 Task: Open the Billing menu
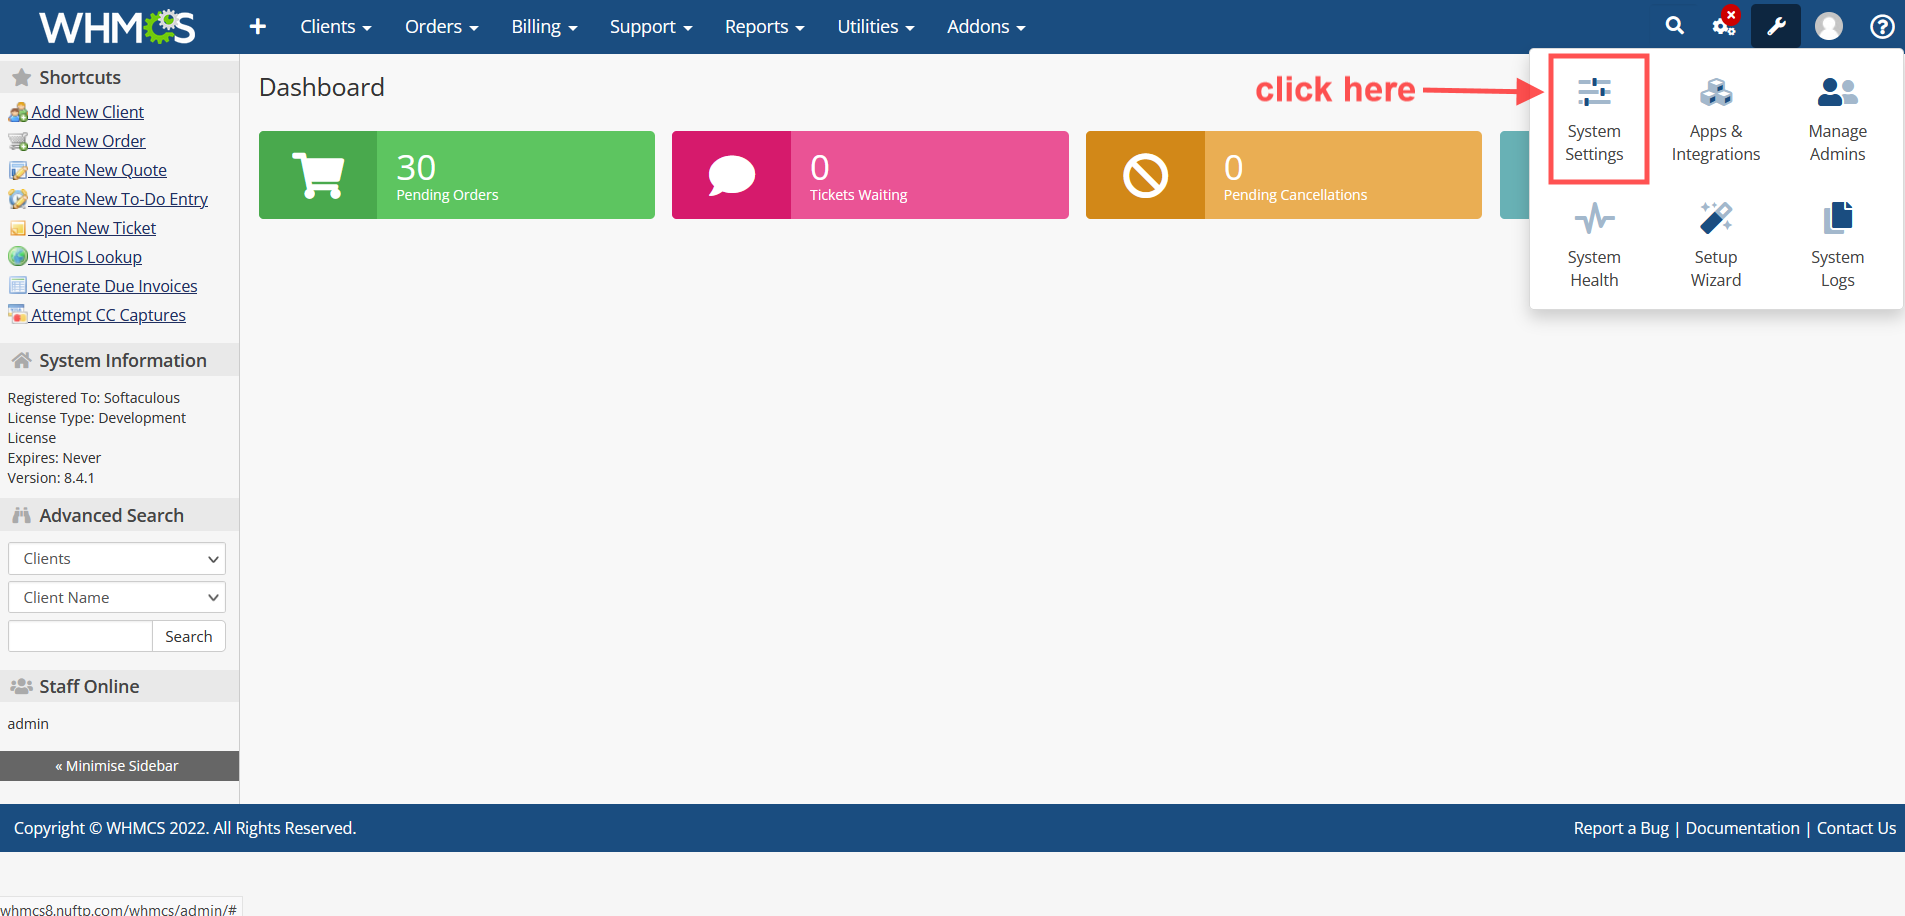[544, 27]
